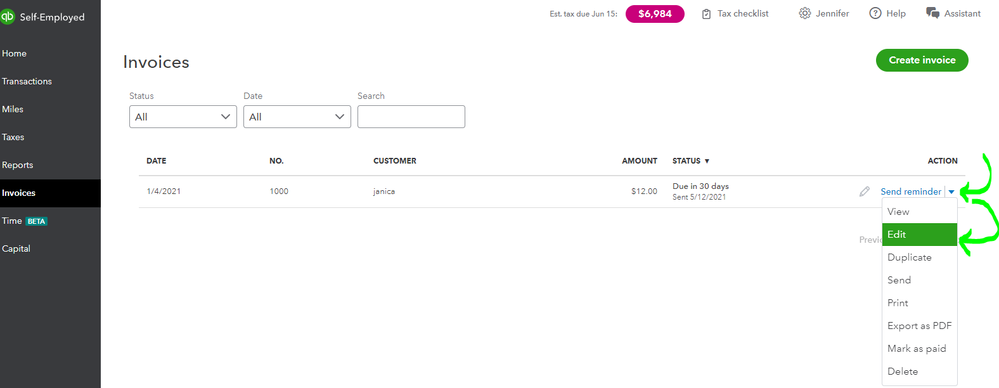999x388 pixels.
Task: Click the Create invoice button
Action: (x=922, y=60)
